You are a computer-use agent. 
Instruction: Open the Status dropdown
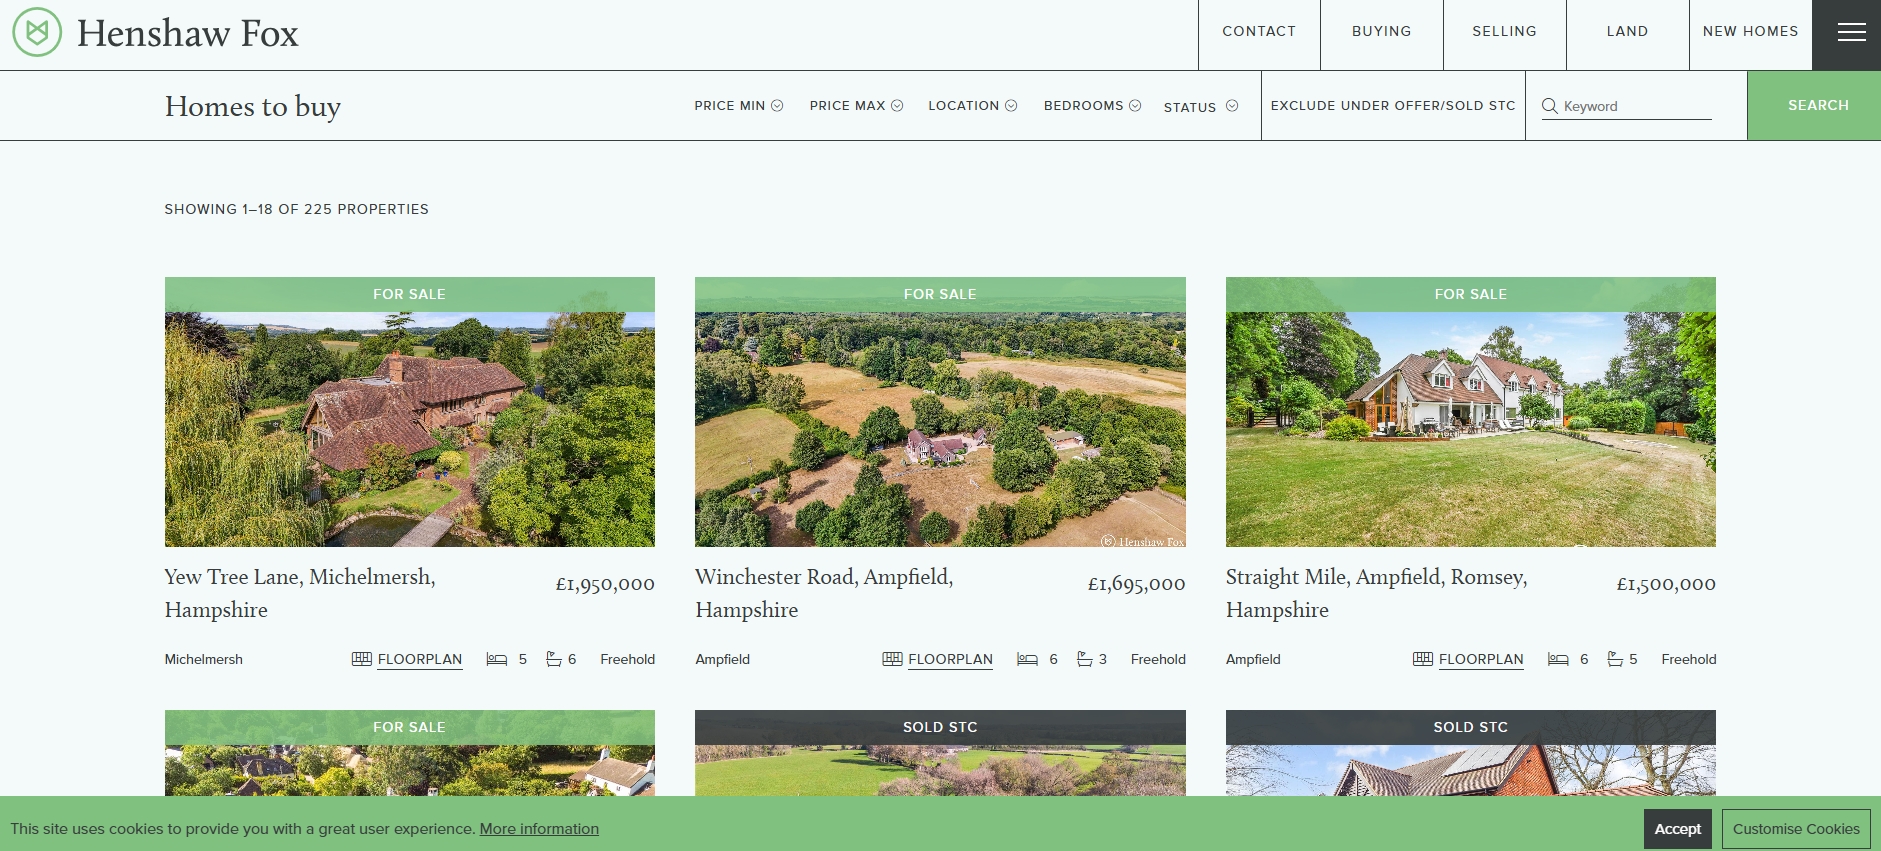coord(1201,106)
